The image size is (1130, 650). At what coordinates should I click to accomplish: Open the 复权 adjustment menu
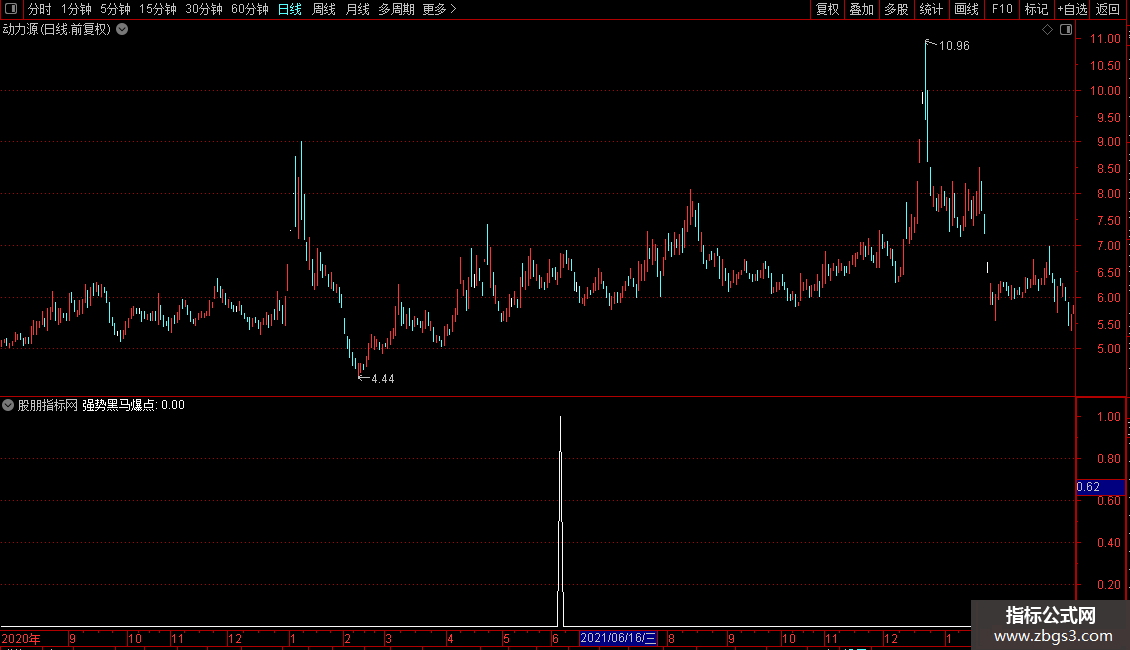pyautogui.click(x=827, y=9)
